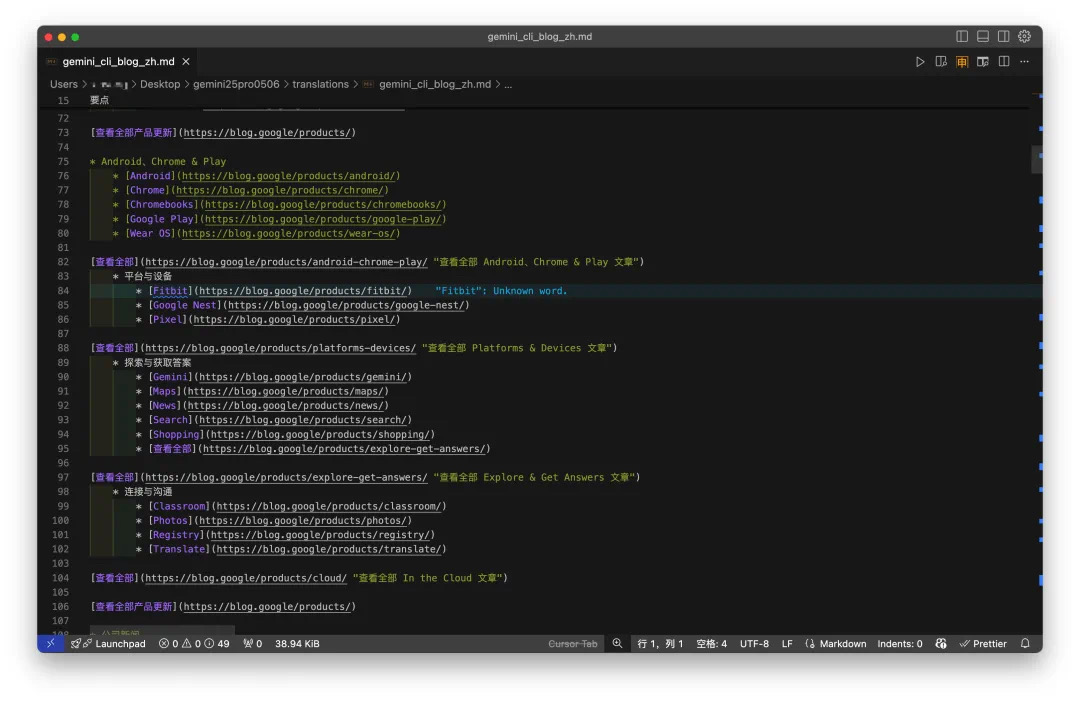Screen dimensions: 1080x702
Task: Open the gemini25pro0506 breadcrumb folder
Action: tap(236, 84)
